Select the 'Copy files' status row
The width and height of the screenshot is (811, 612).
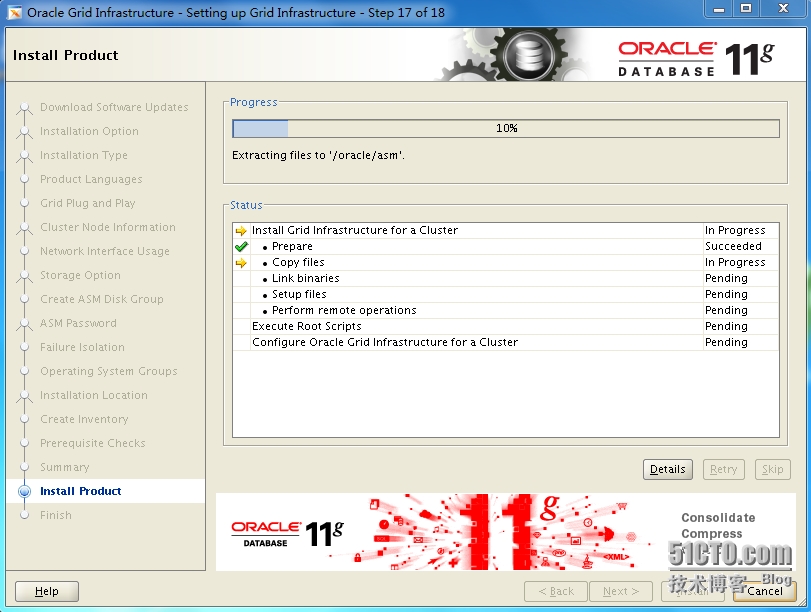click(506, 262)
